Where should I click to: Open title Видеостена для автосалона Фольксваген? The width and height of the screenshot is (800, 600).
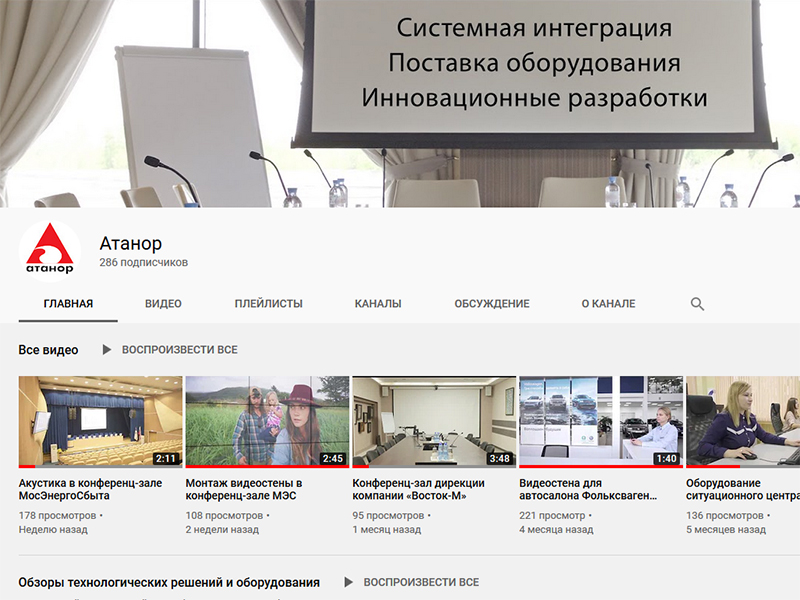point(588,489)
